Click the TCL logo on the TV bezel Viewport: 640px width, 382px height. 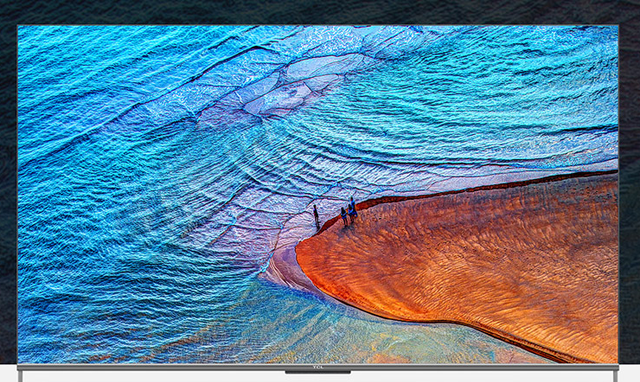point(318,367)
